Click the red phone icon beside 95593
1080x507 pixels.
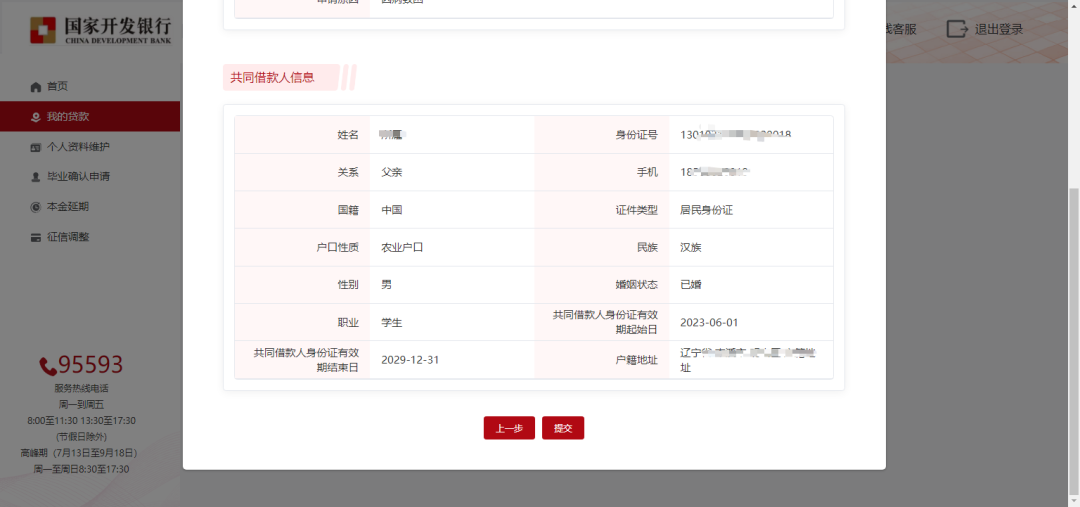pos(47,366)
